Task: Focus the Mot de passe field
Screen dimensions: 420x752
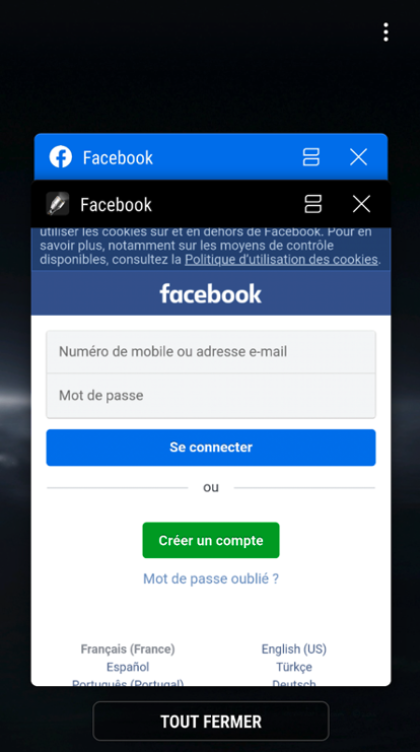Action: point(211,396)
